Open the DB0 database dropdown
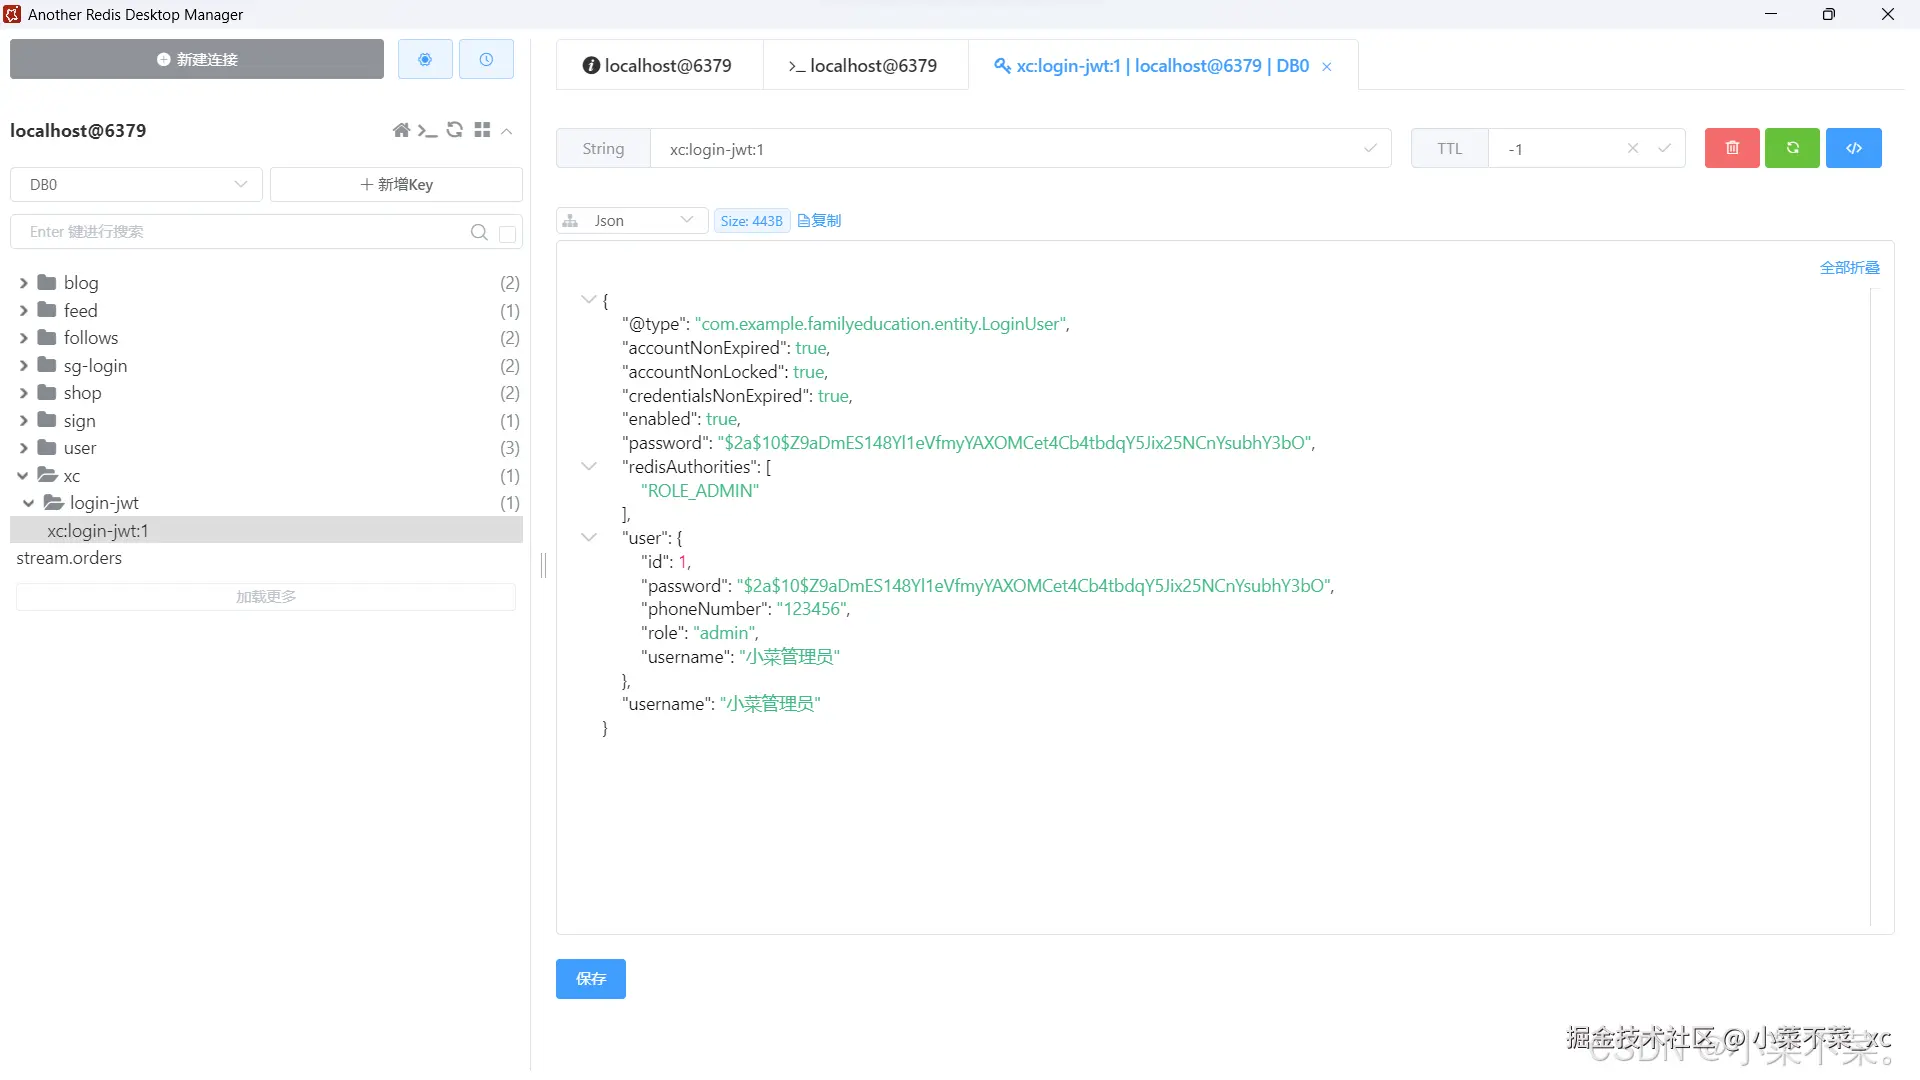This screenshot has height=1080, width=1920. [x=137, y=185]
